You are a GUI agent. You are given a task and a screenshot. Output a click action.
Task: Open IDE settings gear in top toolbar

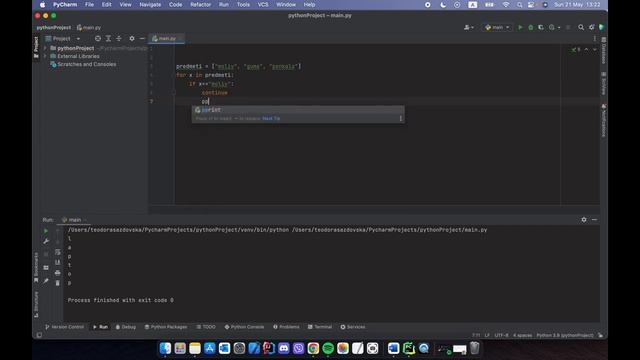[591, 27]
